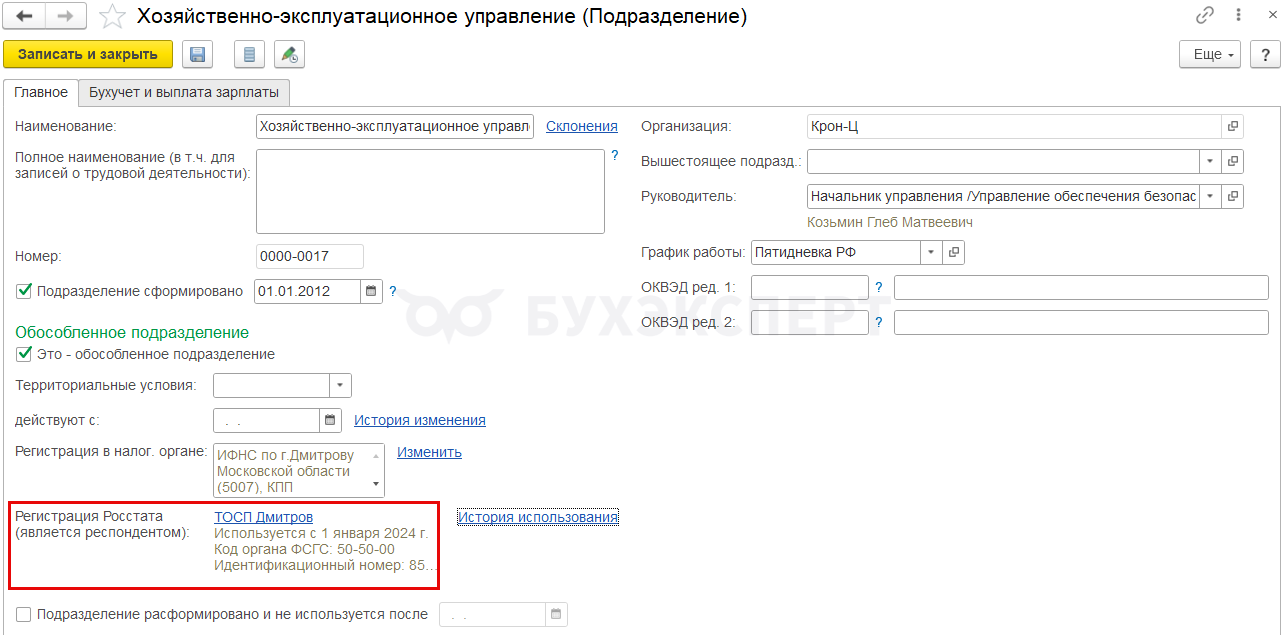Show hint for Полное наименование field

pos(615,155)
